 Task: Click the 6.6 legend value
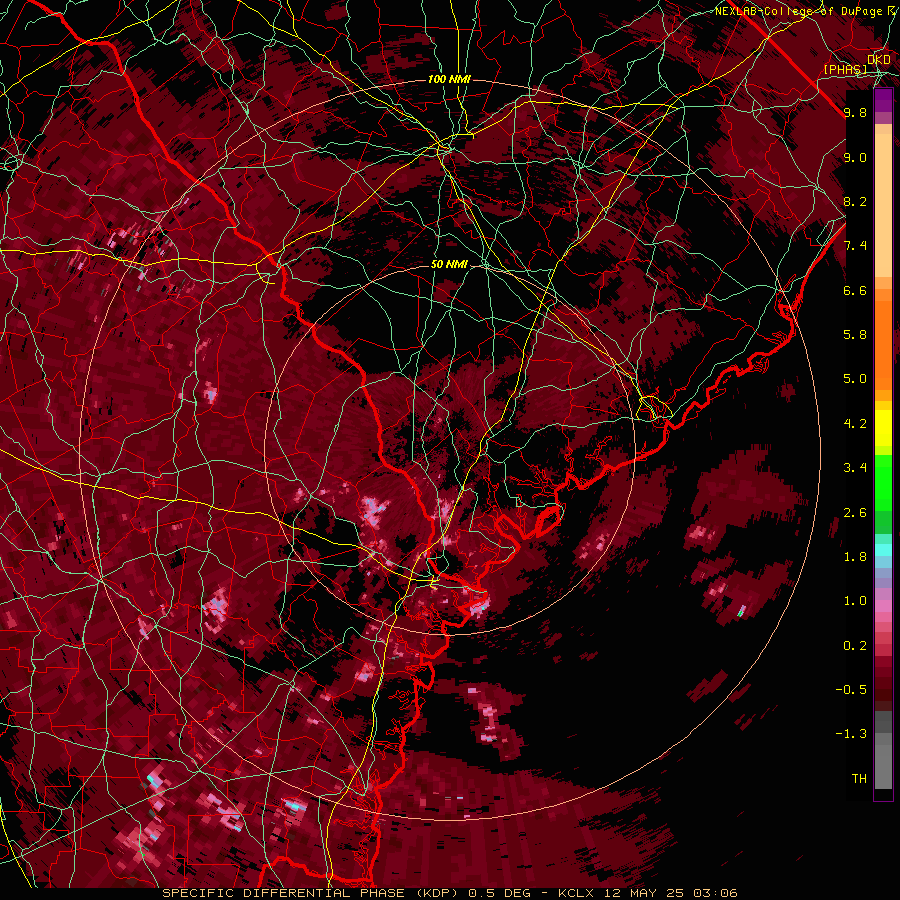(x=855, y=290)
